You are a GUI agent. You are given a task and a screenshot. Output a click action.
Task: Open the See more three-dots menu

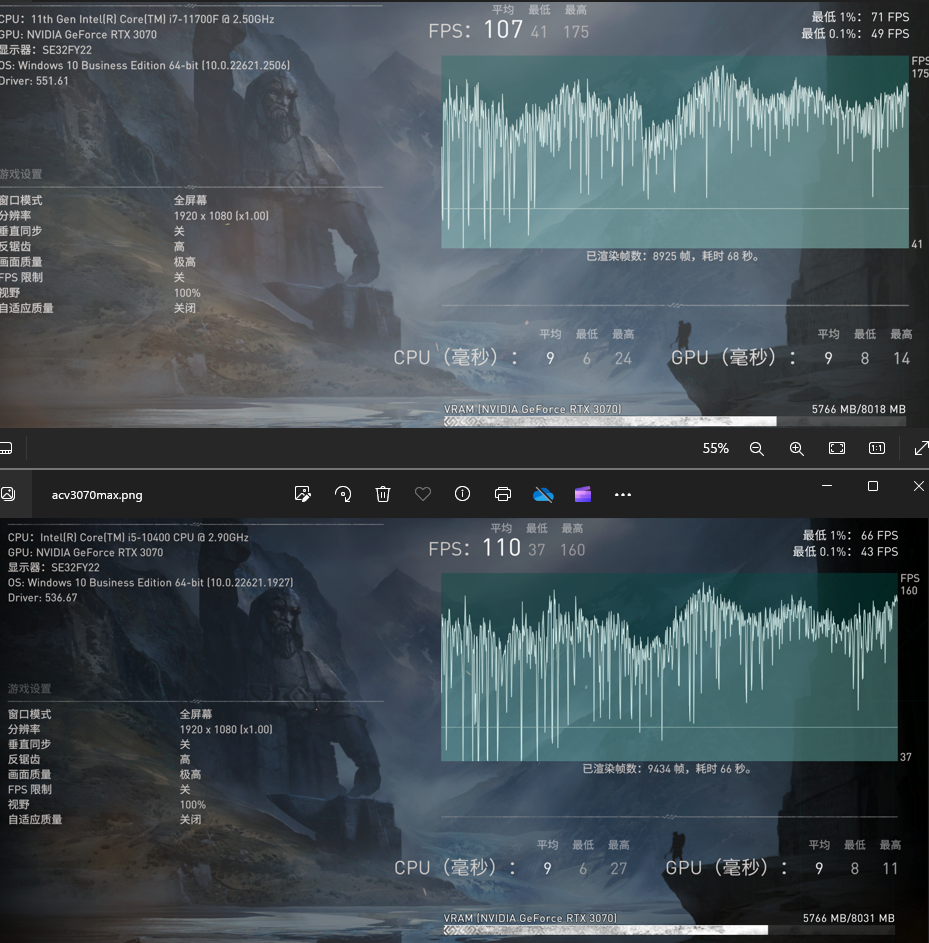pyautogui.click(x=623, y=494)
